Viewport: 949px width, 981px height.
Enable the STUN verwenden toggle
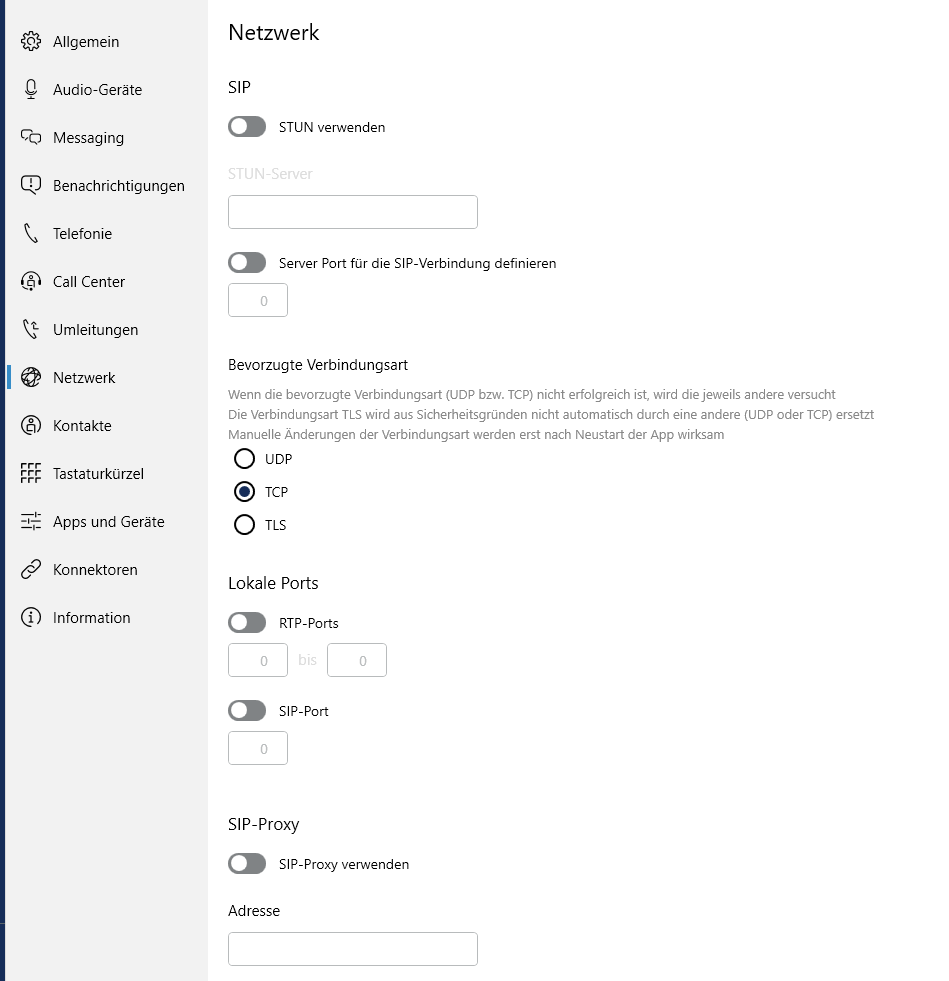(247, 127)
